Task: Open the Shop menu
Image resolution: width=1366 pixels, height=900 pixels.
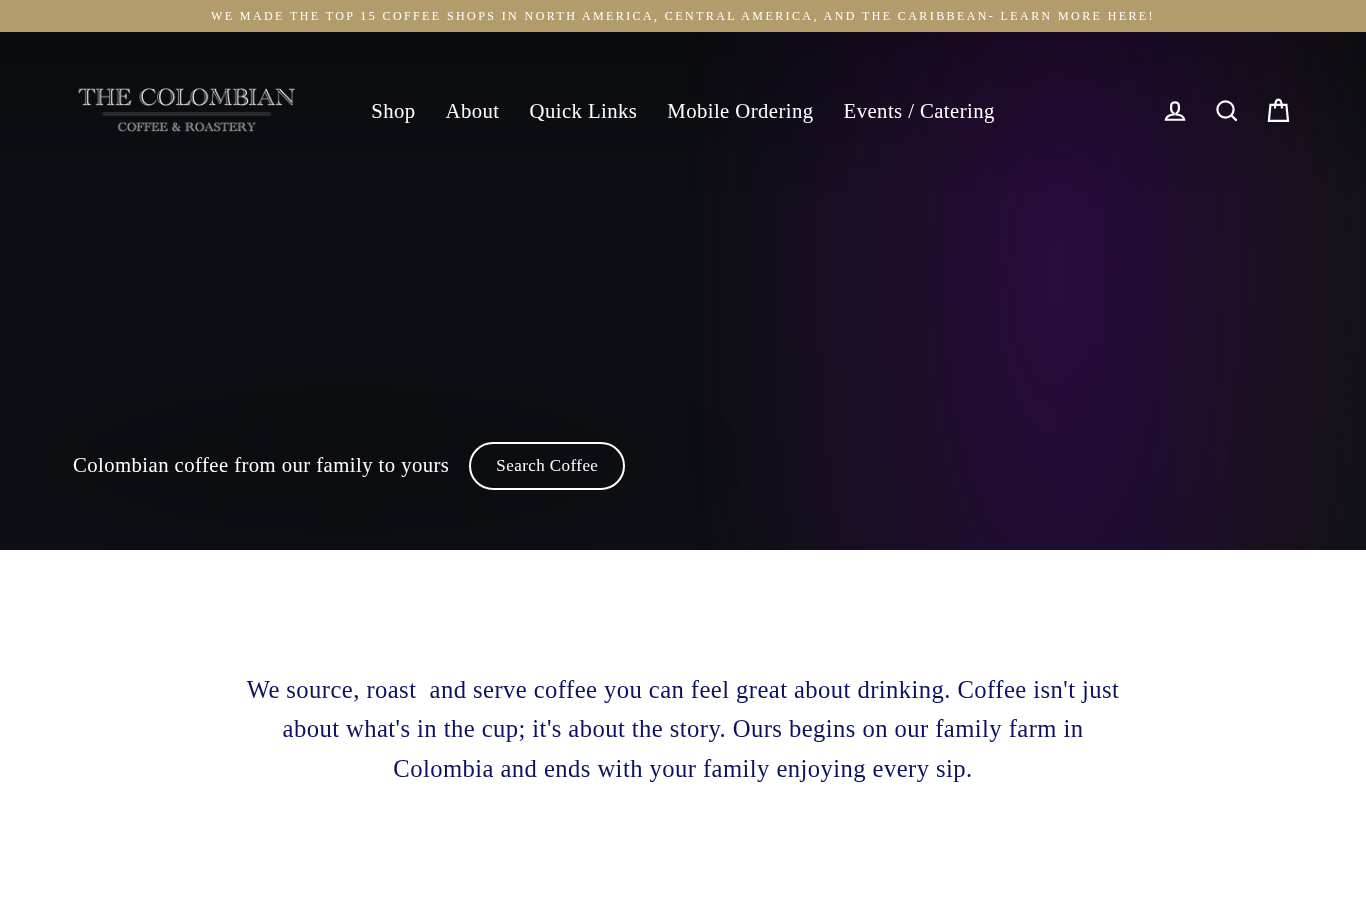Action: pyautogui.click(x=393, y=111)
